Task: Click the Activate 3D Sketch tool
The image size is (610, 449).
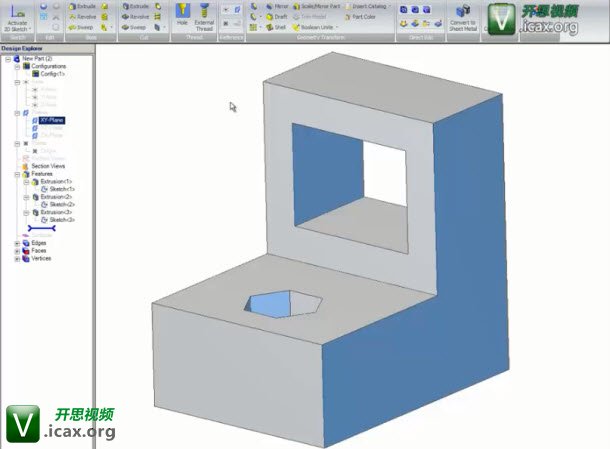Action: tap(17, 16)
